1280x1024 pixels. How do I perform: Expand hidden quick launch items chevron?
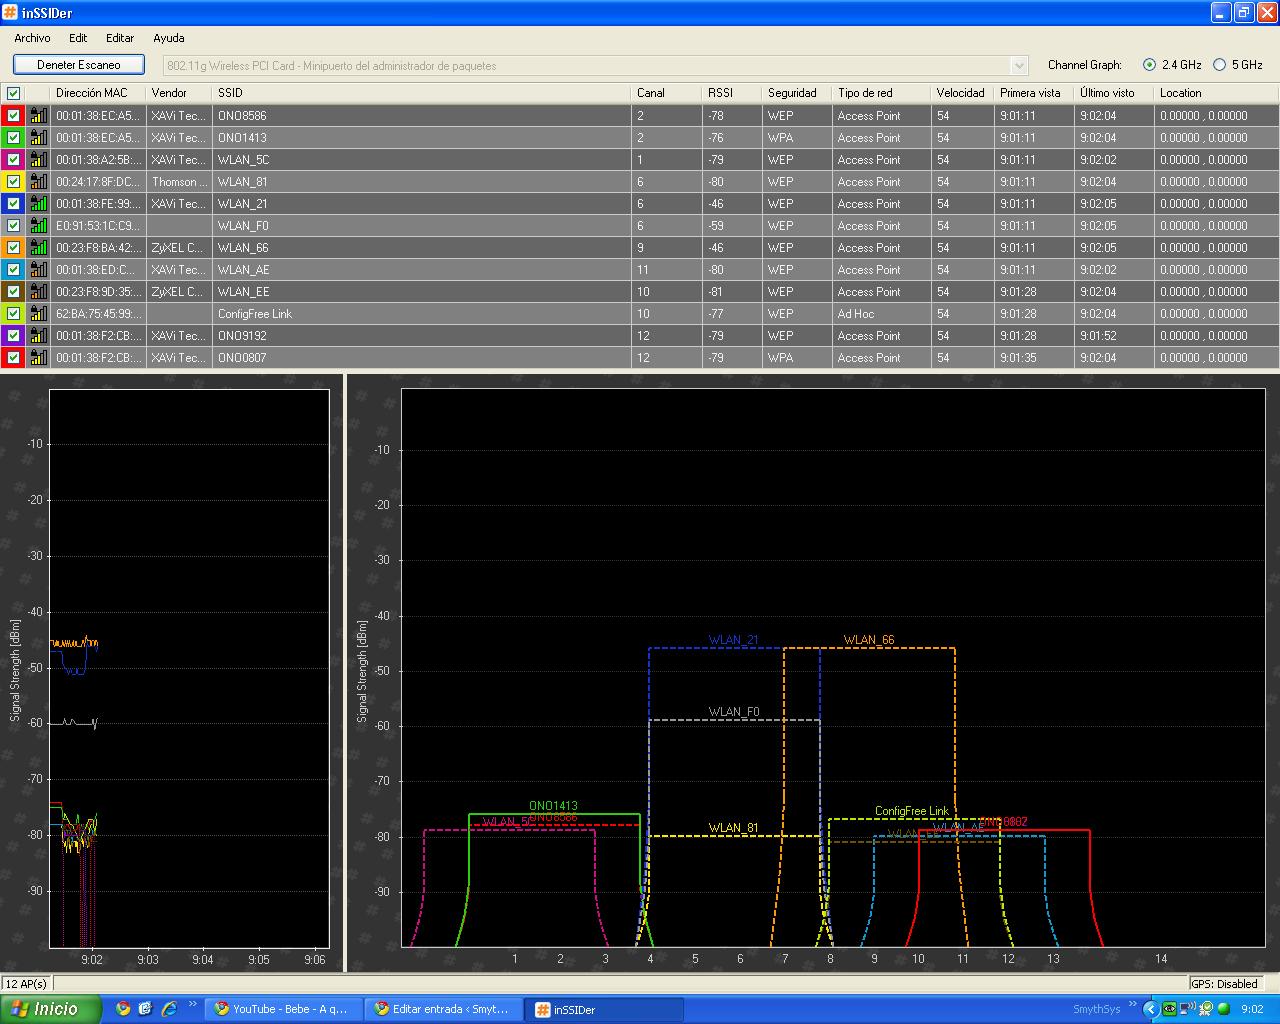[x=193, y=1006]
